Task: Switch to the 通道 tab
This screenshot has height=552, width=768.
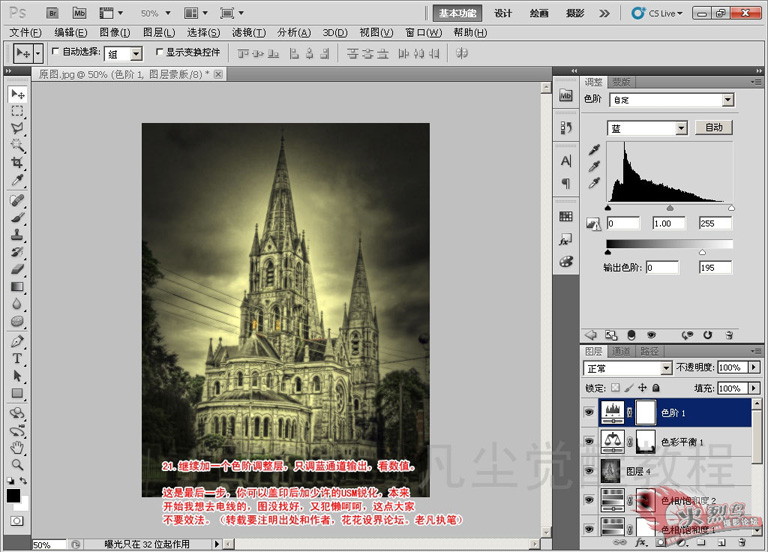Action: [621, 351]
